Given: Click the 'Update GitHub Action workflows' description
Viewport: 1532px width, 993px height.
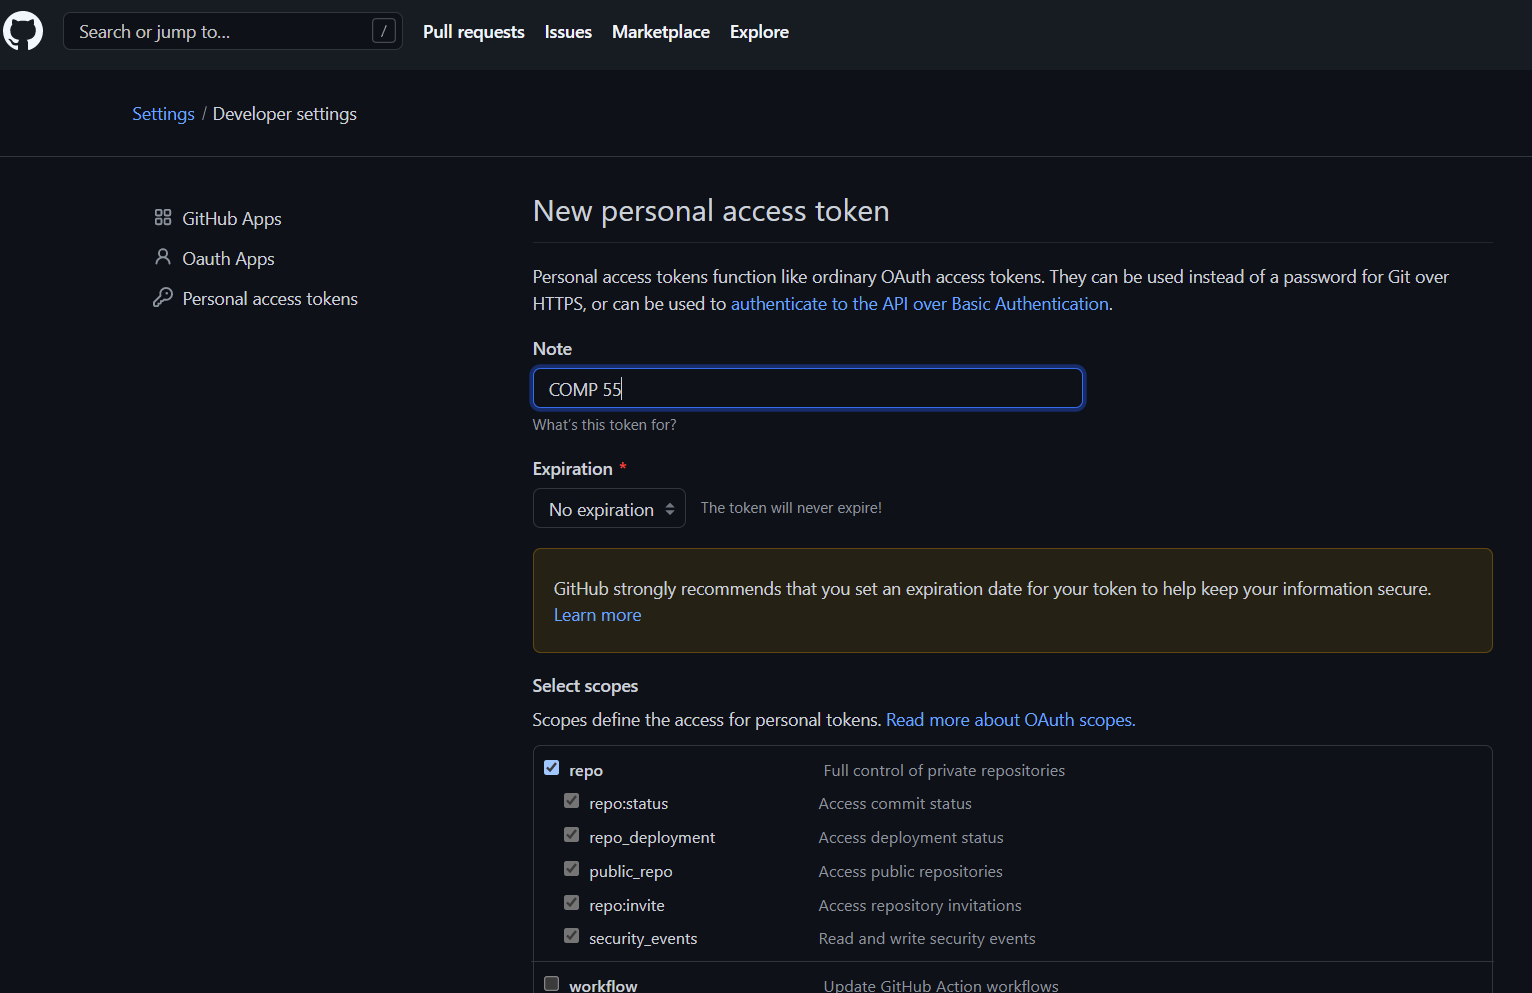Looking at the screenshot, I should [x=941, y=985].
